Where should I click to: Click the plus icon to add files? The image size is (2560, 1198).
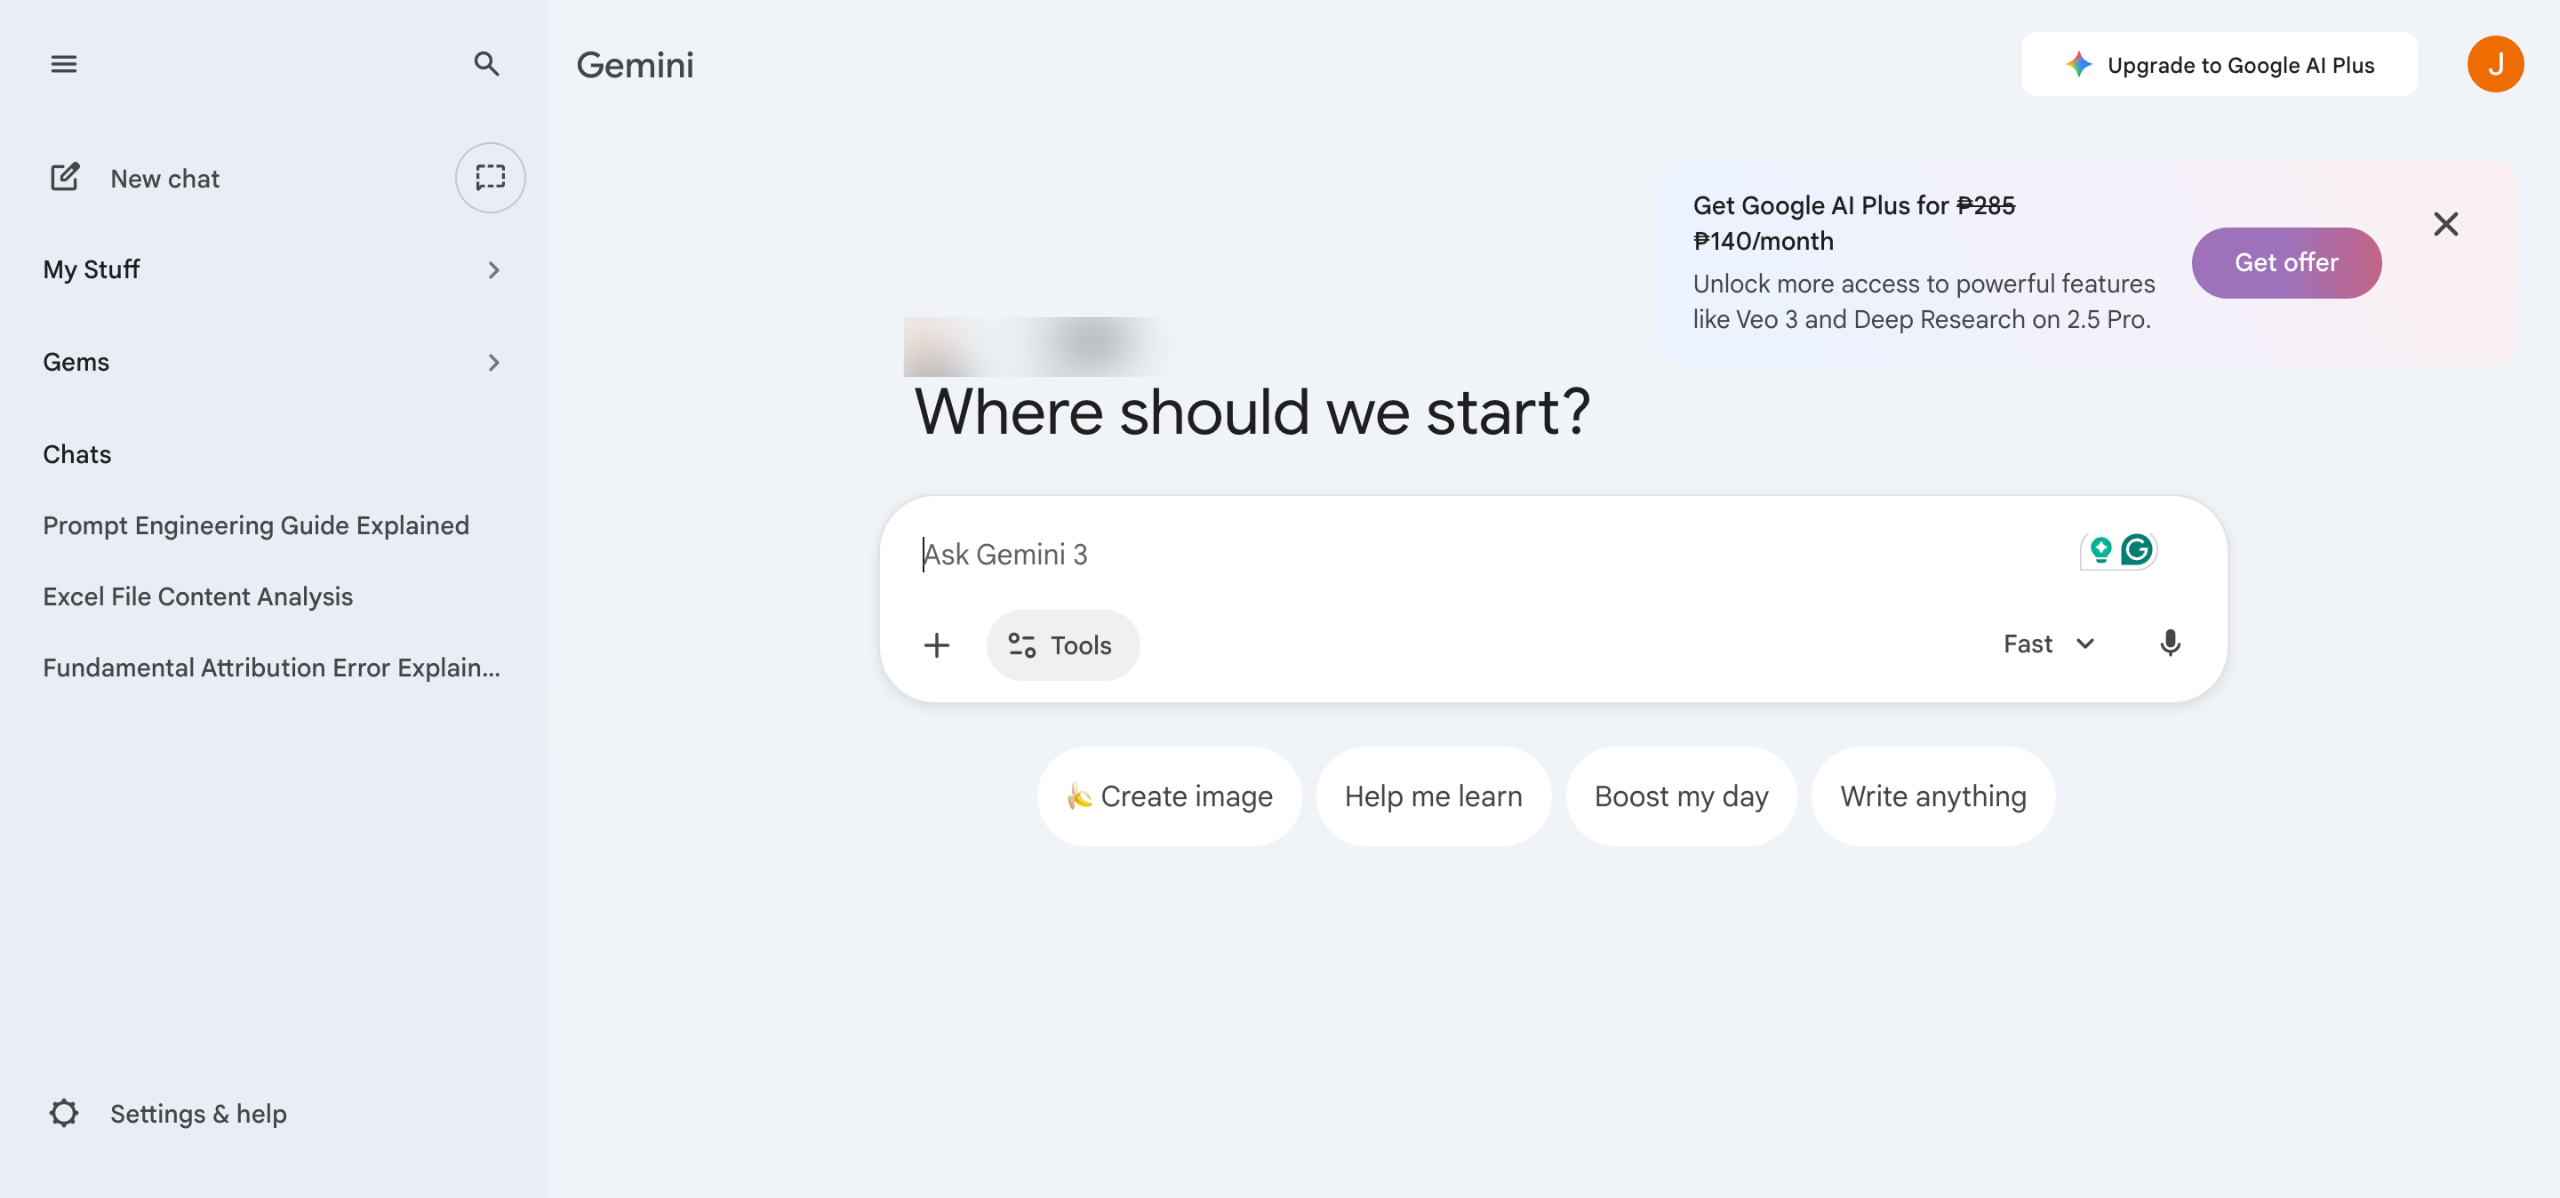(937, 646)
